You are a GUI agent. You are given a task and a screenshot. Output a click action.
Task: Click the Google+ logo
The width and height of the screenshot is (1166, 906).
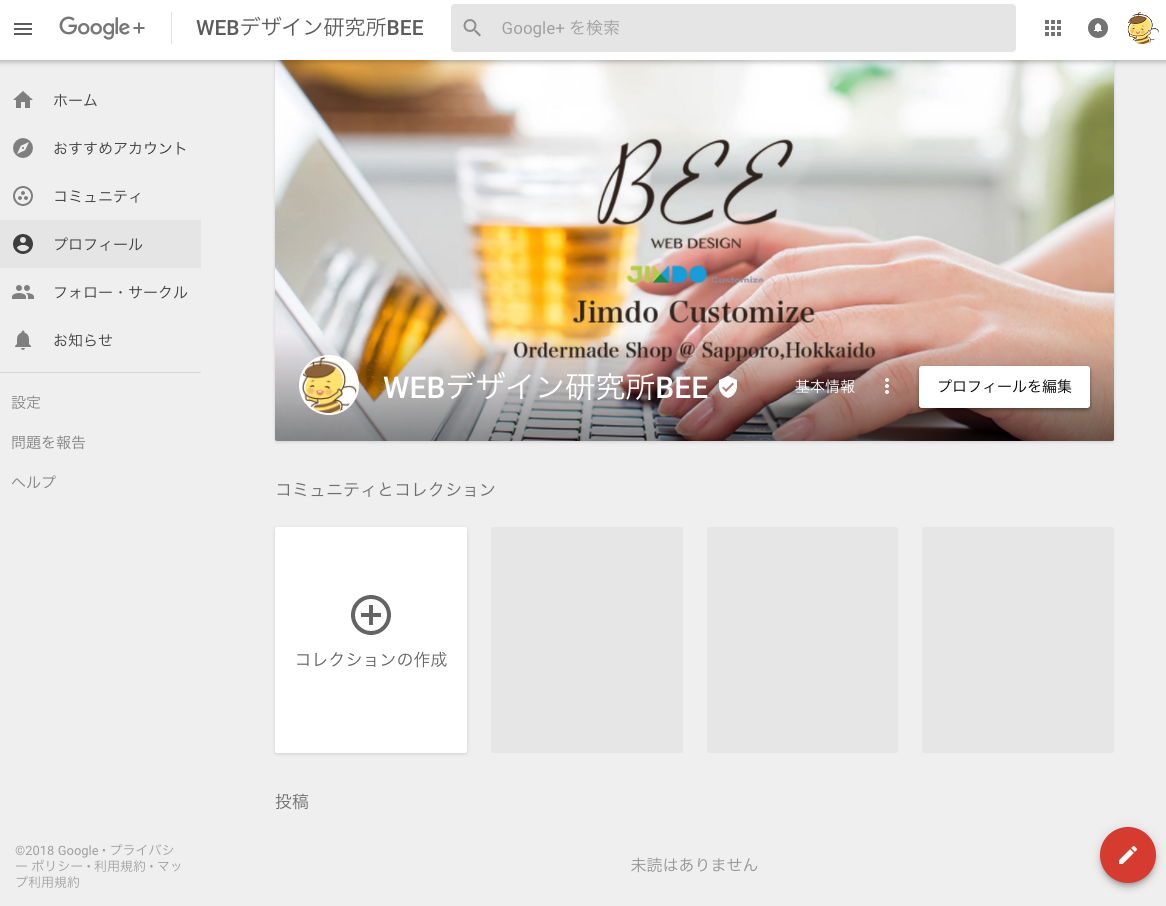102,28
